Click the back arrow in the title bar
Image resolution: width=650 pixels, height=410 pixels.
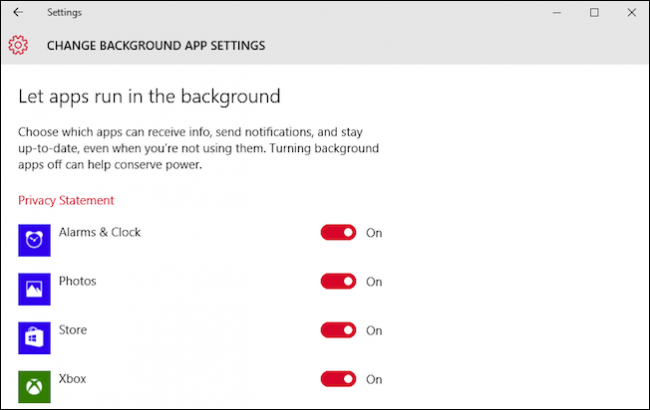[18, 13]
